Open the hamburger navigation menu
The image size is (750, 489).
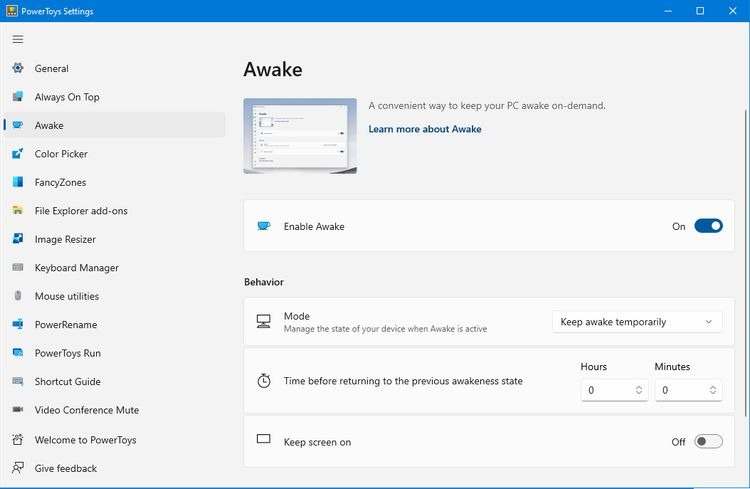[x=18, y=39]
